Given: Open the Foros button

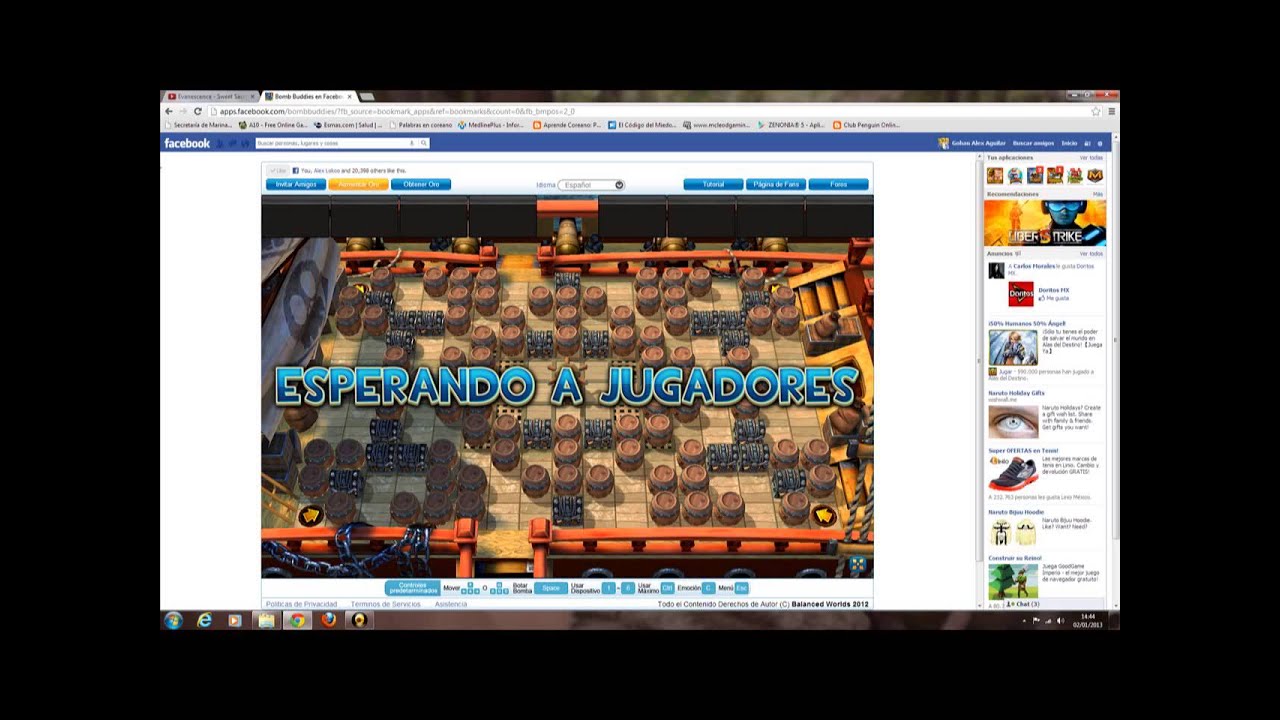Looking at the screenshot, I should [838, 184].
